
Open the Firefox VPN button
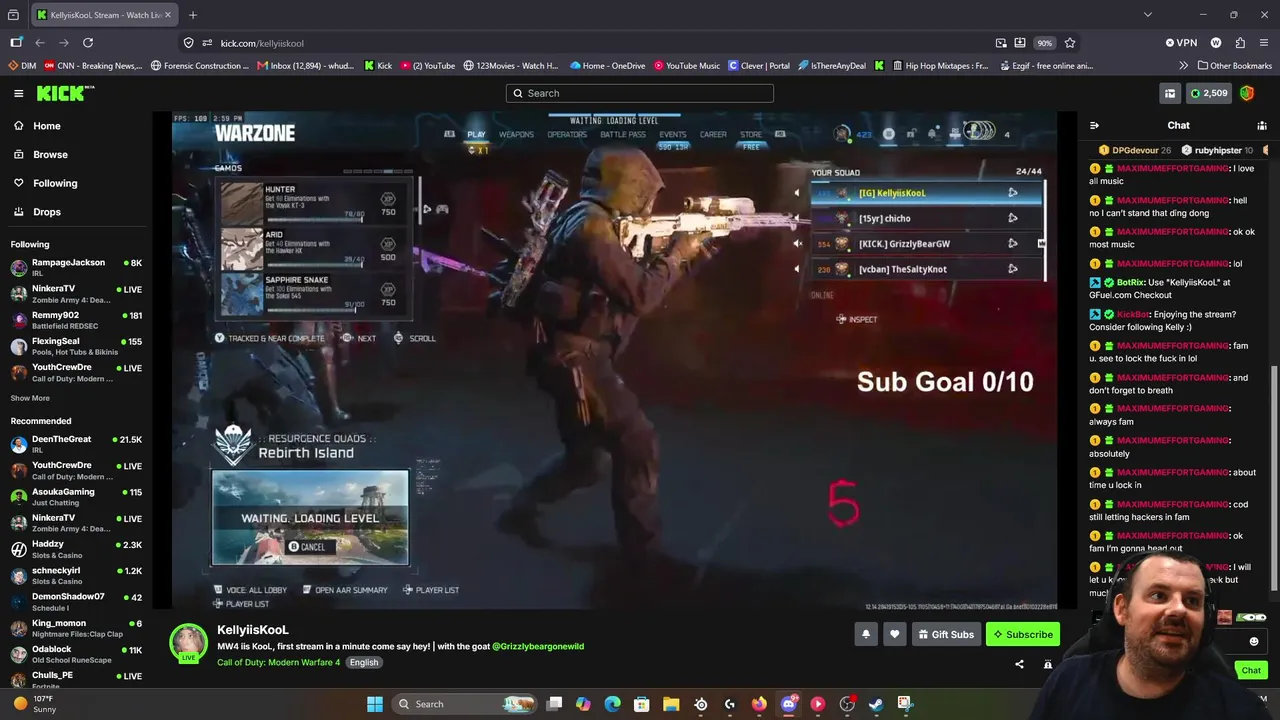tap(1181, 43)
